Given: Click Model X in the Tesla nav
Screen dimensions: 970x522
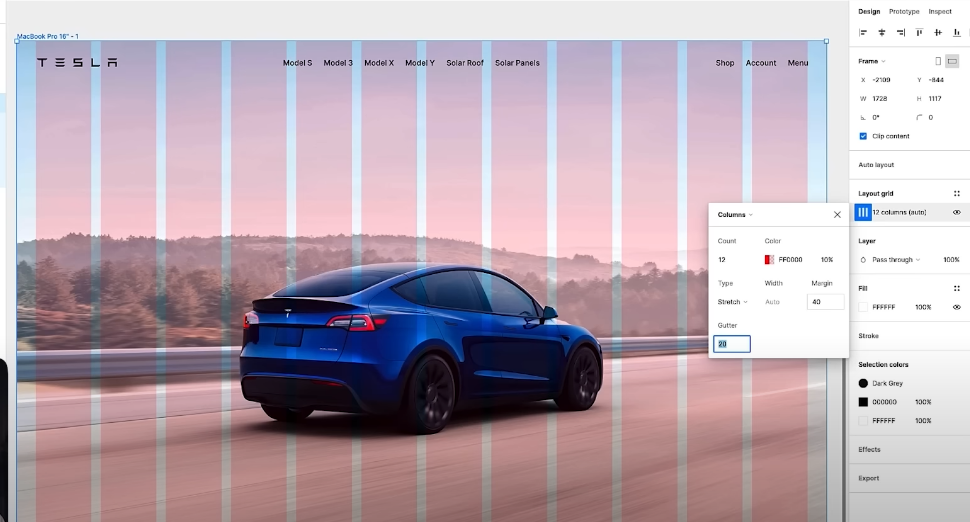Looking at the screenshot, I should [x=379, y=62].
